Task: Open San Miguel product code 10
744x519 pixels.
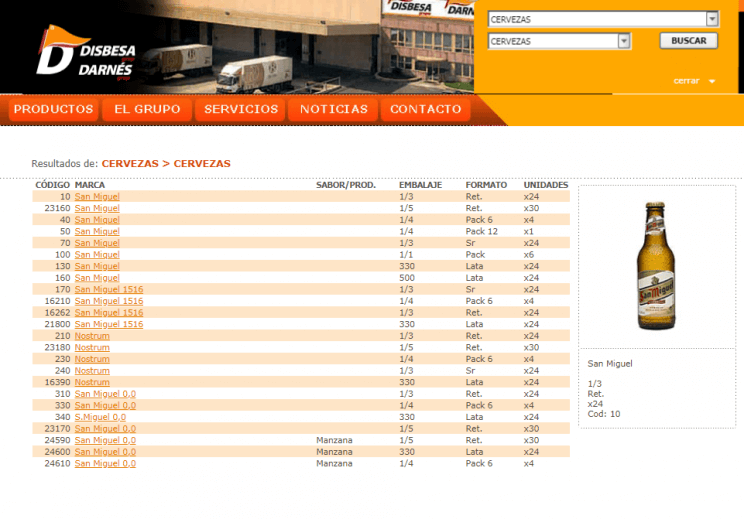Action: (97, 196)
